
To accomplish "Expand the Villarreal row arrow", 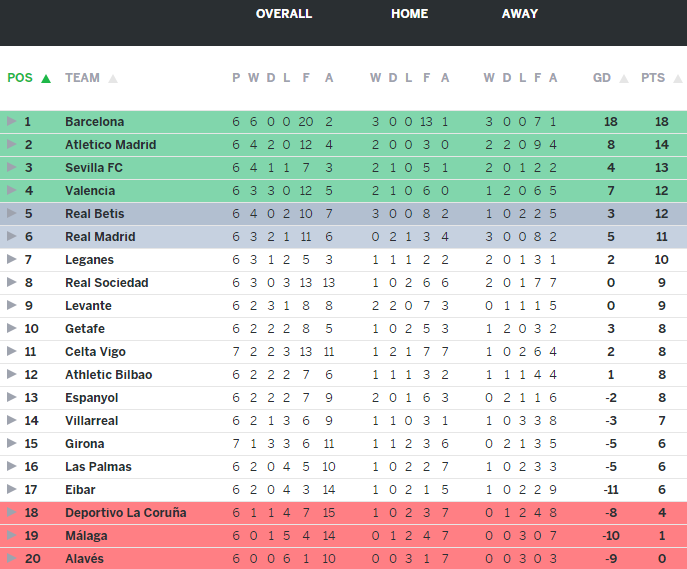I will [12, 421].
